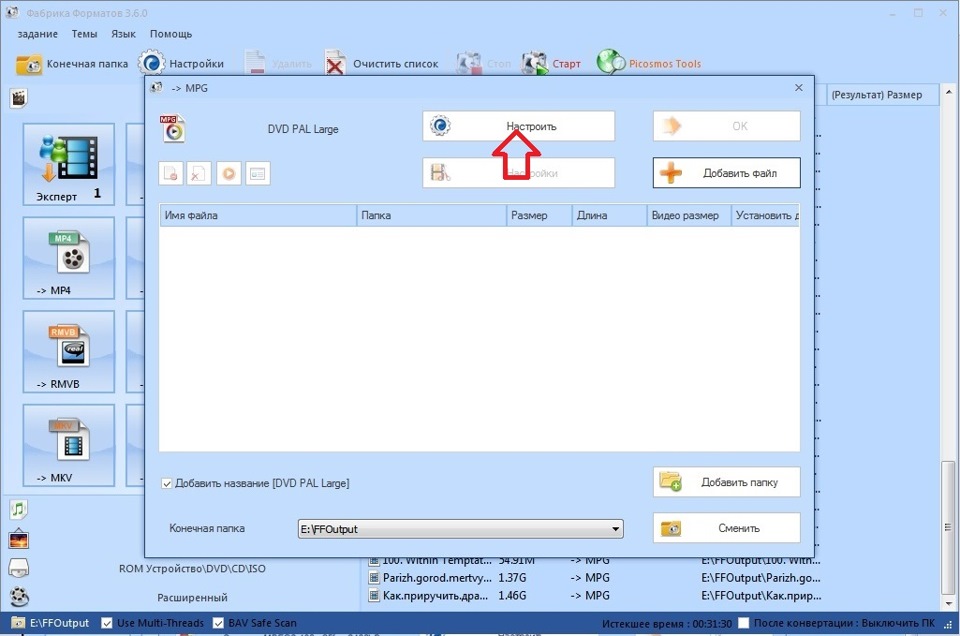Open the задание menu
Image resolution: width=960 pixels, height=636 pixels.
(37, 34)
